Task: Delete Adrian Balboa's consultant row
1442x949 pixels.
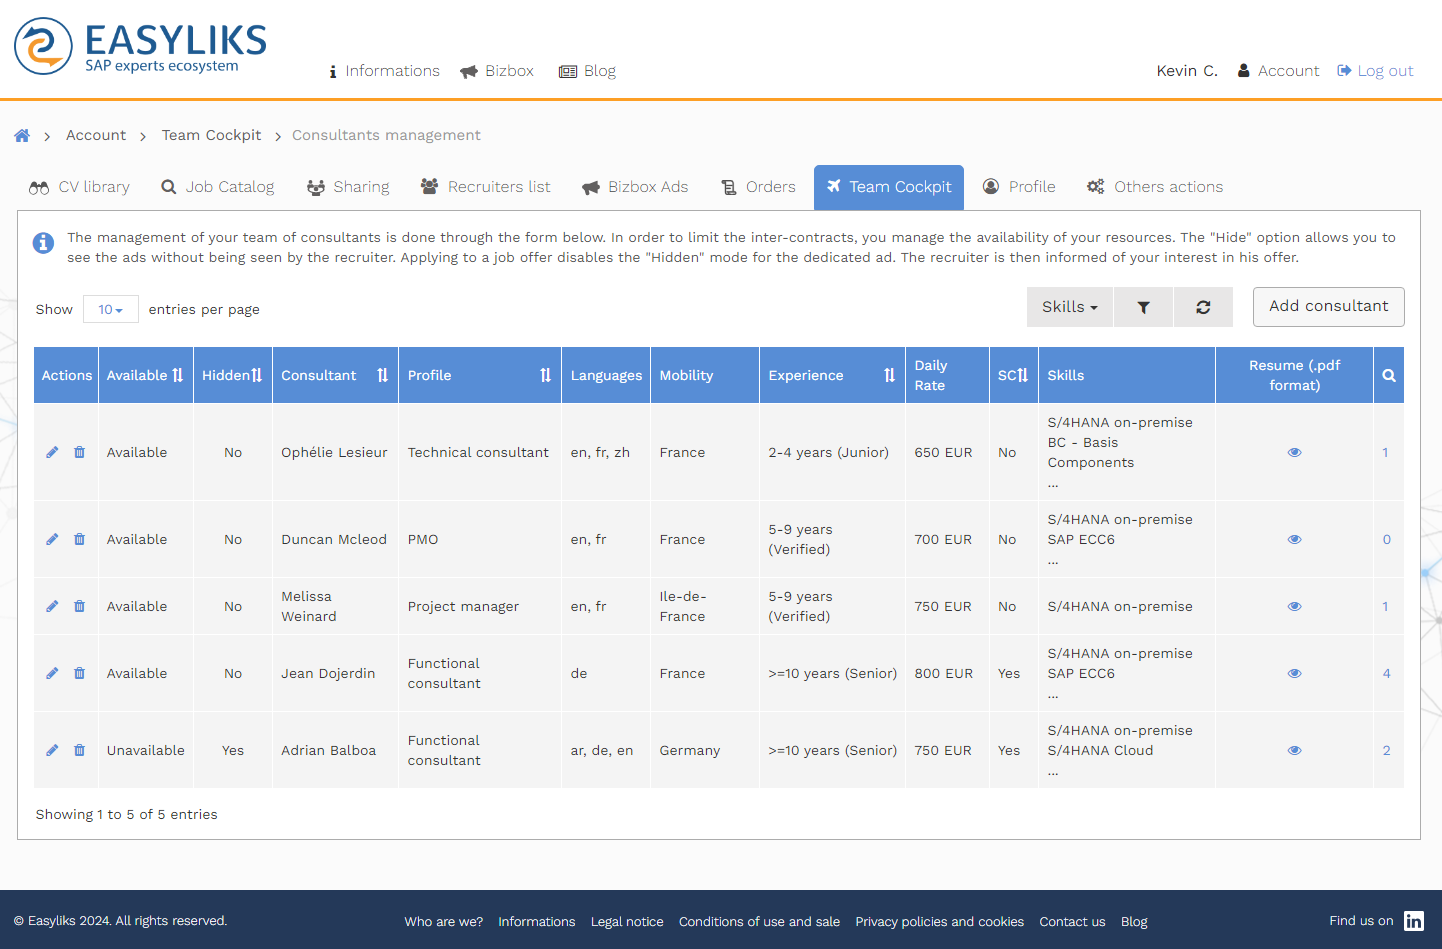Action: click(80, 751)
